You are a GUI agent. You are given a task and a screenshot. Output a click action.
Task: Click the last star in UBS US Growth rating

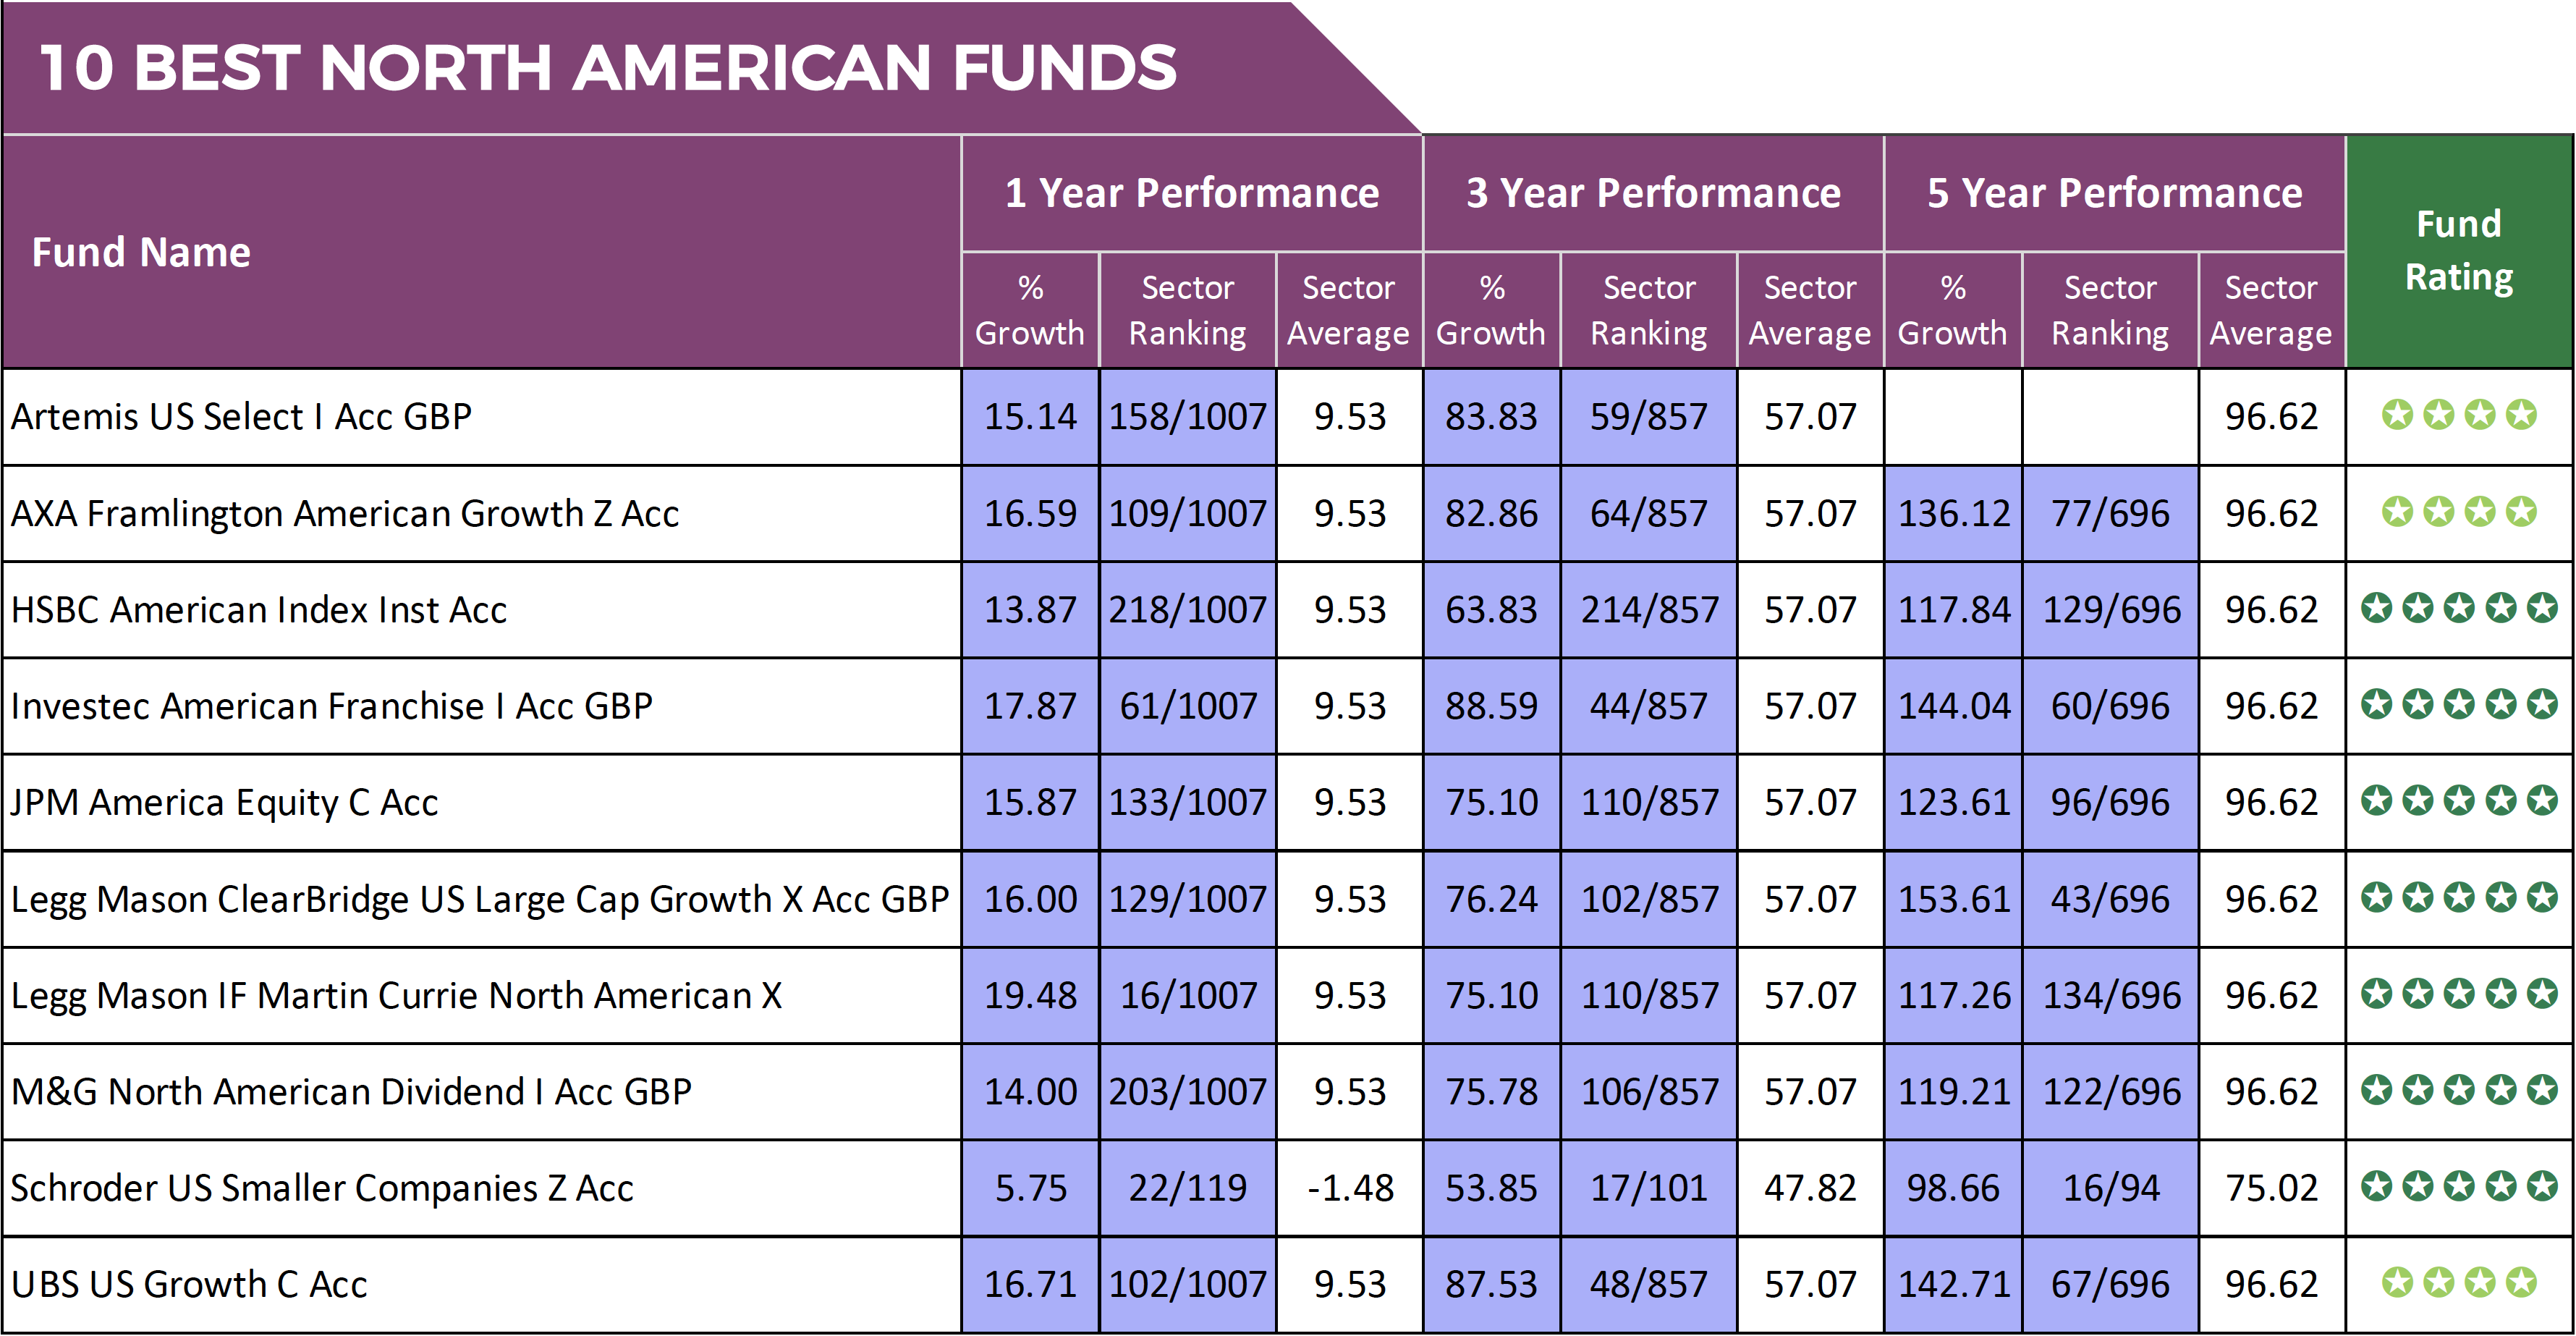click(2521, 1282)
